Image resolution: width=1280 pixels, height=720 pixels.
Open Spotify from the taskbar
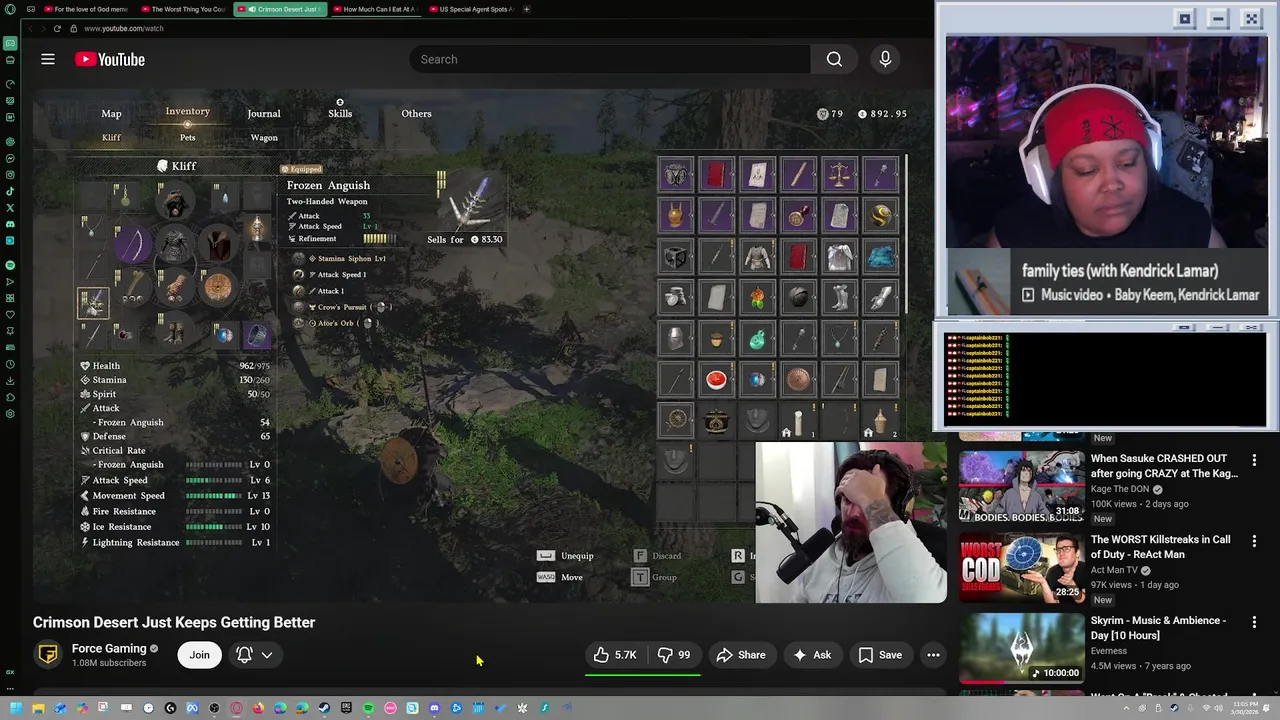[x=368, y=708]
